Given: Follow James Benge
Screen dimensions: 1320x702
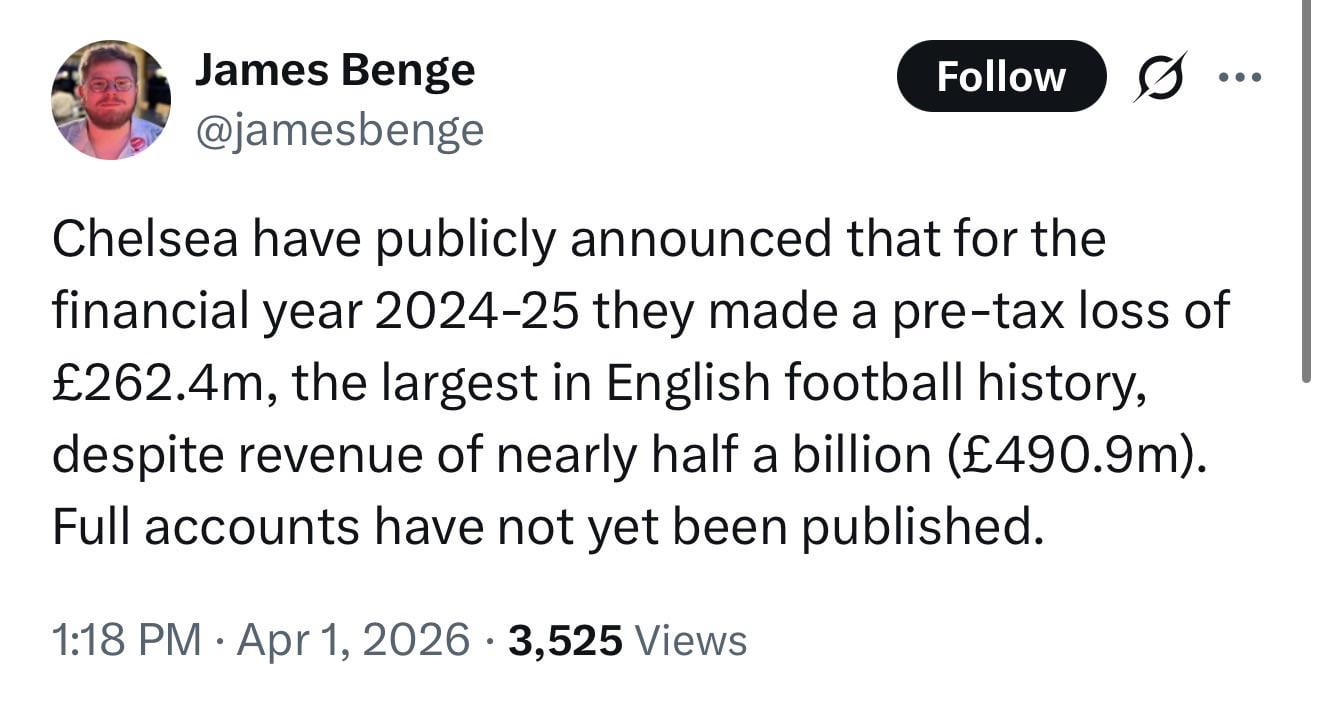Looking at the screenshot, I should (1001, 76).
